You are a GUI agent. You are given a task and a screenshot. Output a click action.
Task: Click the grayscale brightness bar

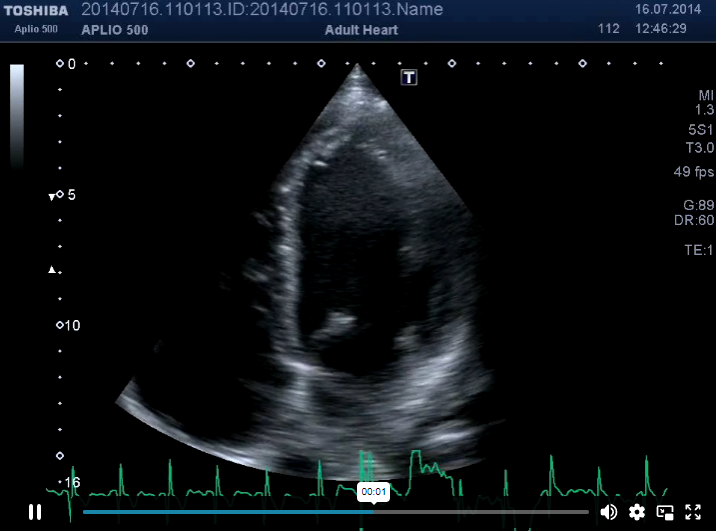tap(17, 116)
